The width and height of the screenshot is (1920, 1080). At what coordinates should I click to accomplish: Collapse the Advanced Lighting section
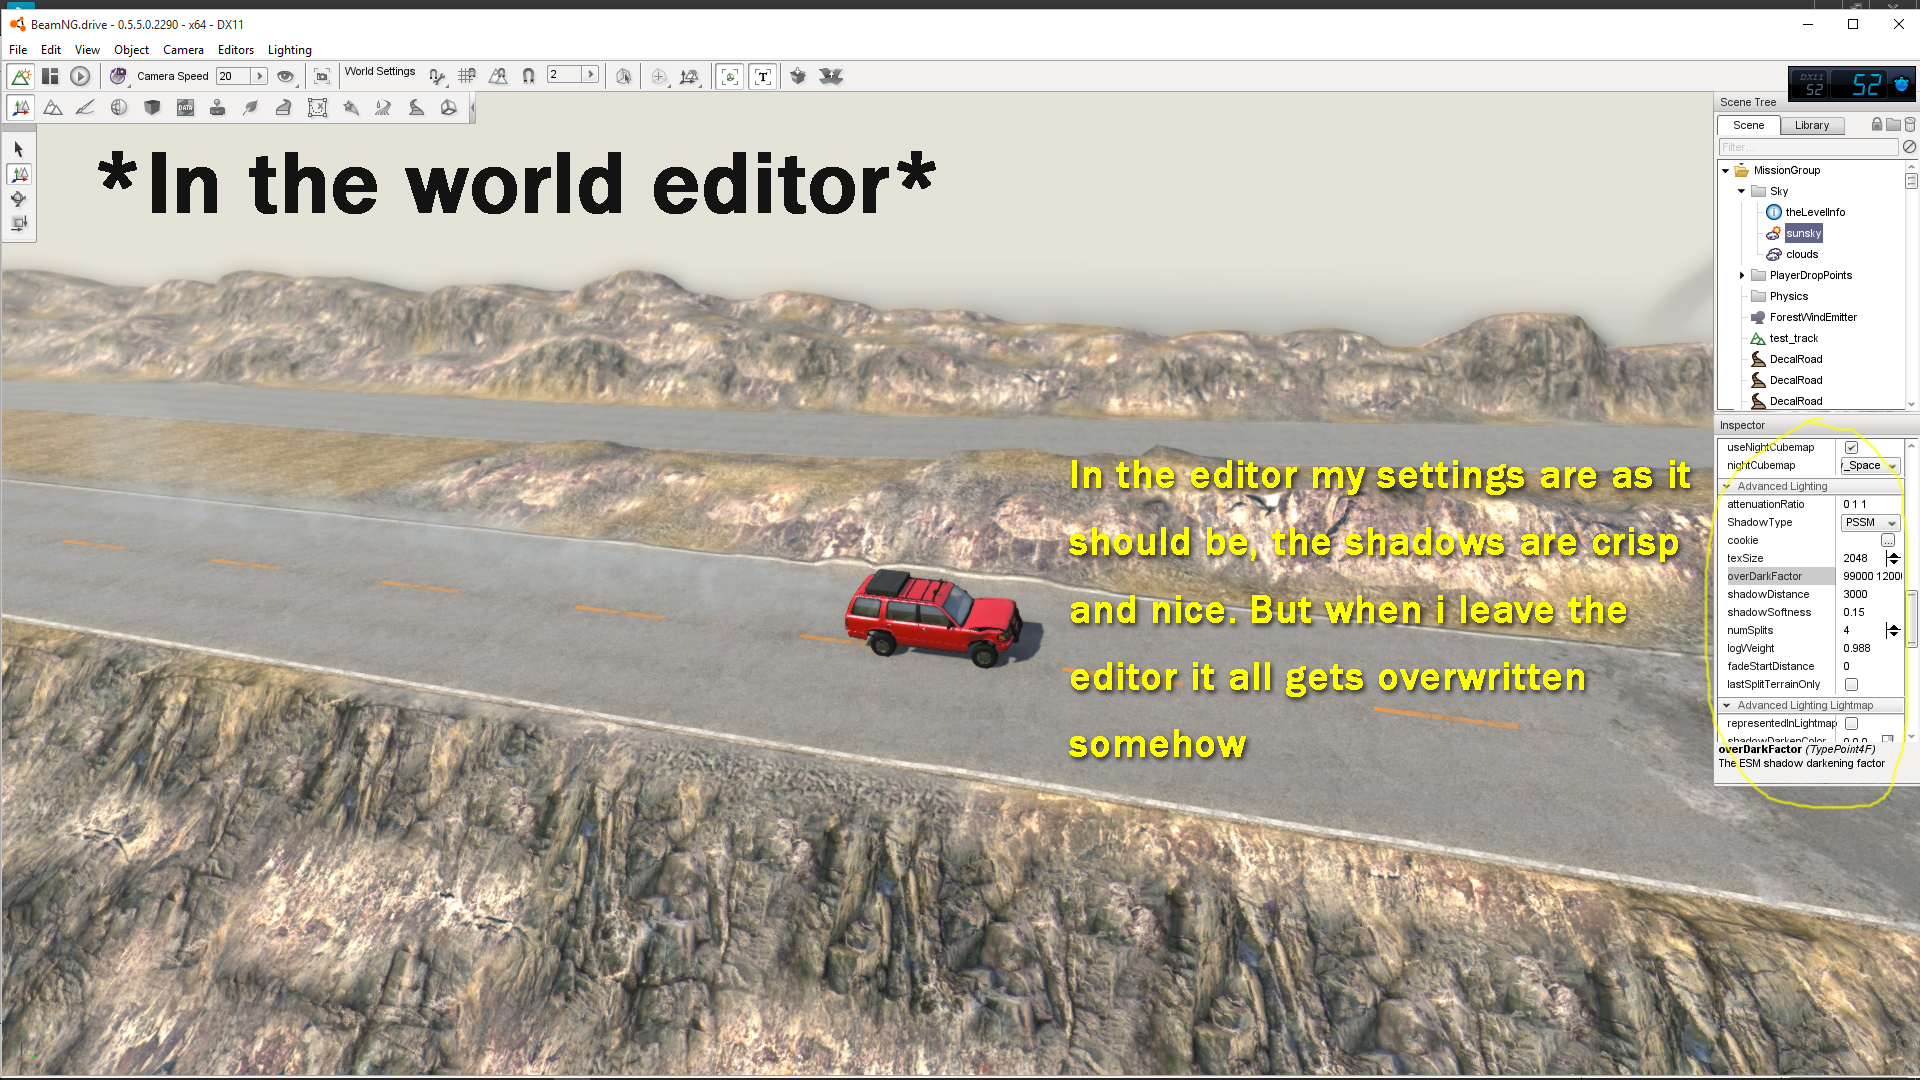[x=1727, y=487]
